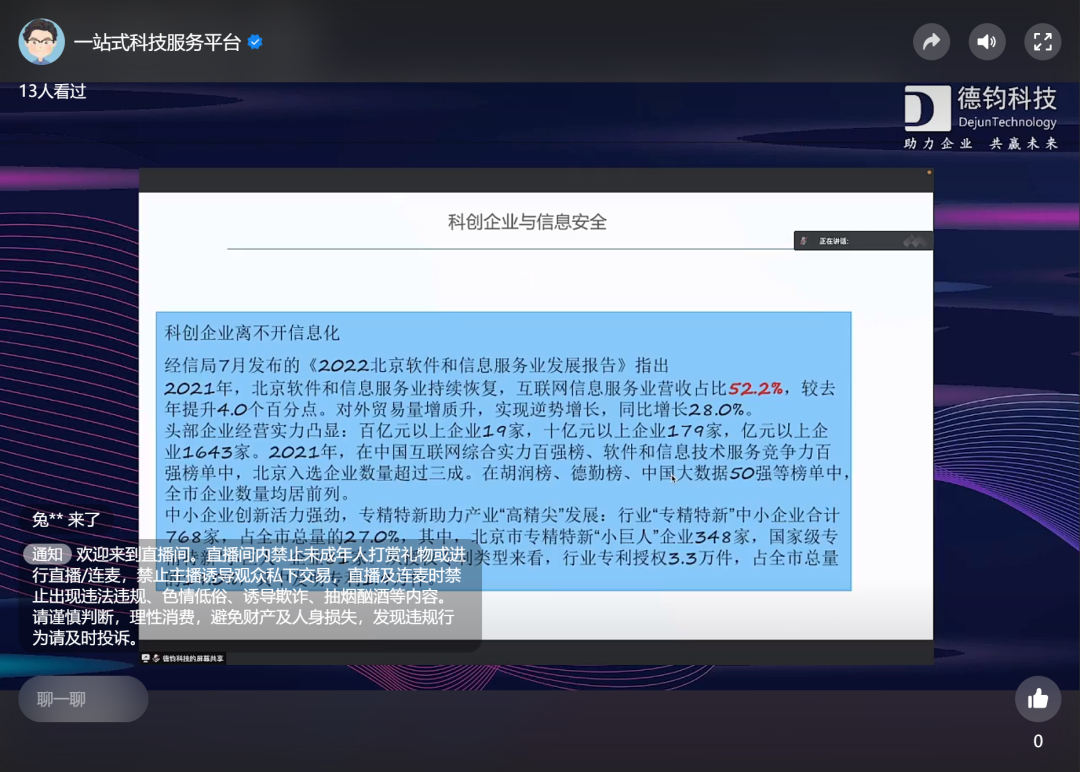This screenshot has height=772, width=1080.
Task: Enter fullscreen using the expand icon
Action: point(1042,41)
